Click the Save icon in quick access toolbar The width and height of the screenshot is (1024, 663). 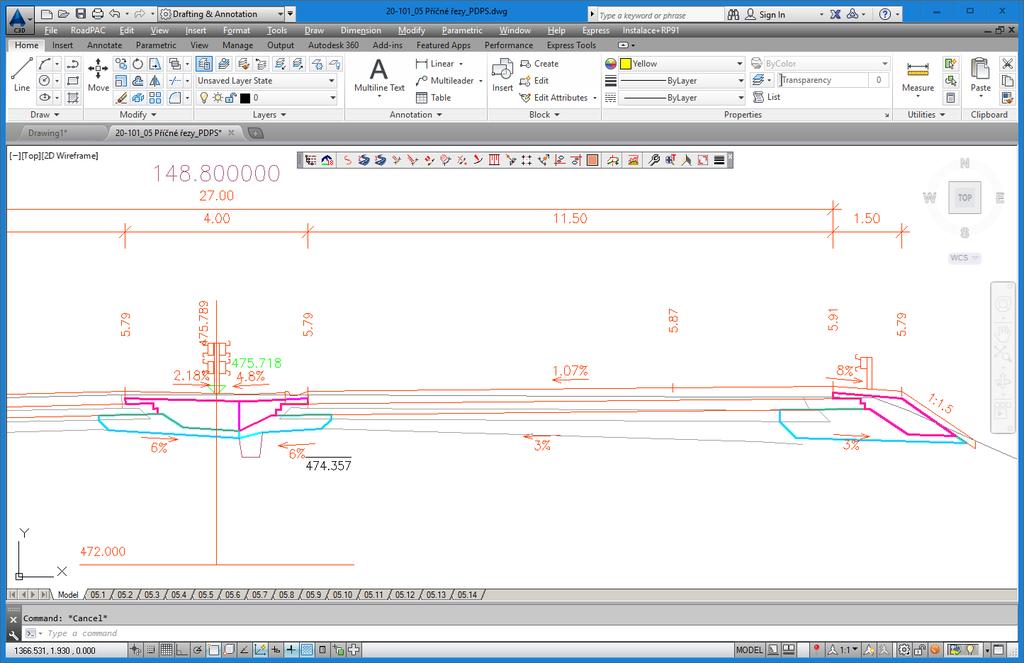tap(80, 14)
